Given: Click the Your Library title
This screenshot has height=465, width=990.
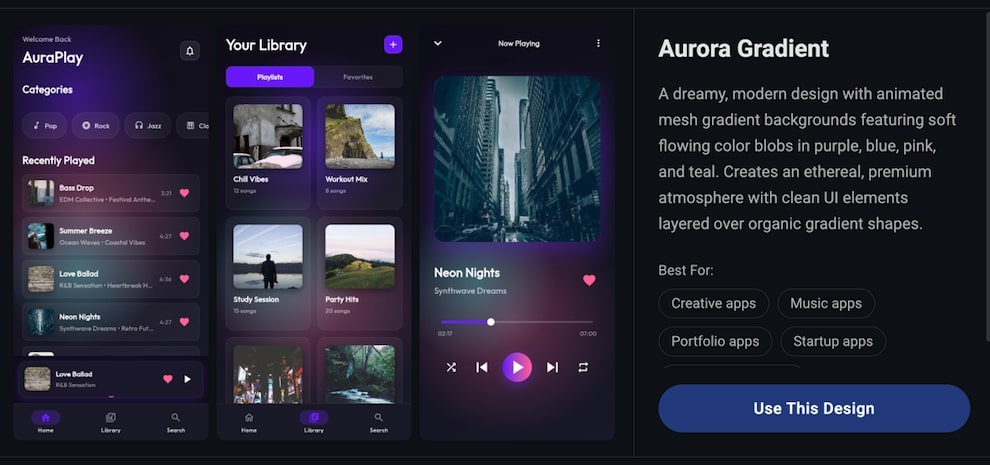Looking at the screenshot, I should point(266,45).
